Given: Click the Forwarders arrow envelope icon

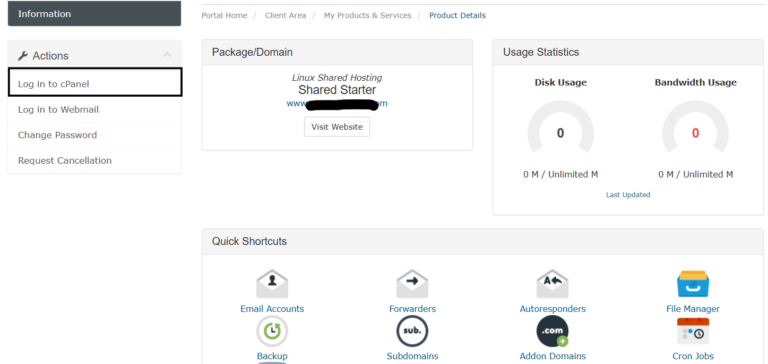Looking at the screenshot, I should coord(412,284).
